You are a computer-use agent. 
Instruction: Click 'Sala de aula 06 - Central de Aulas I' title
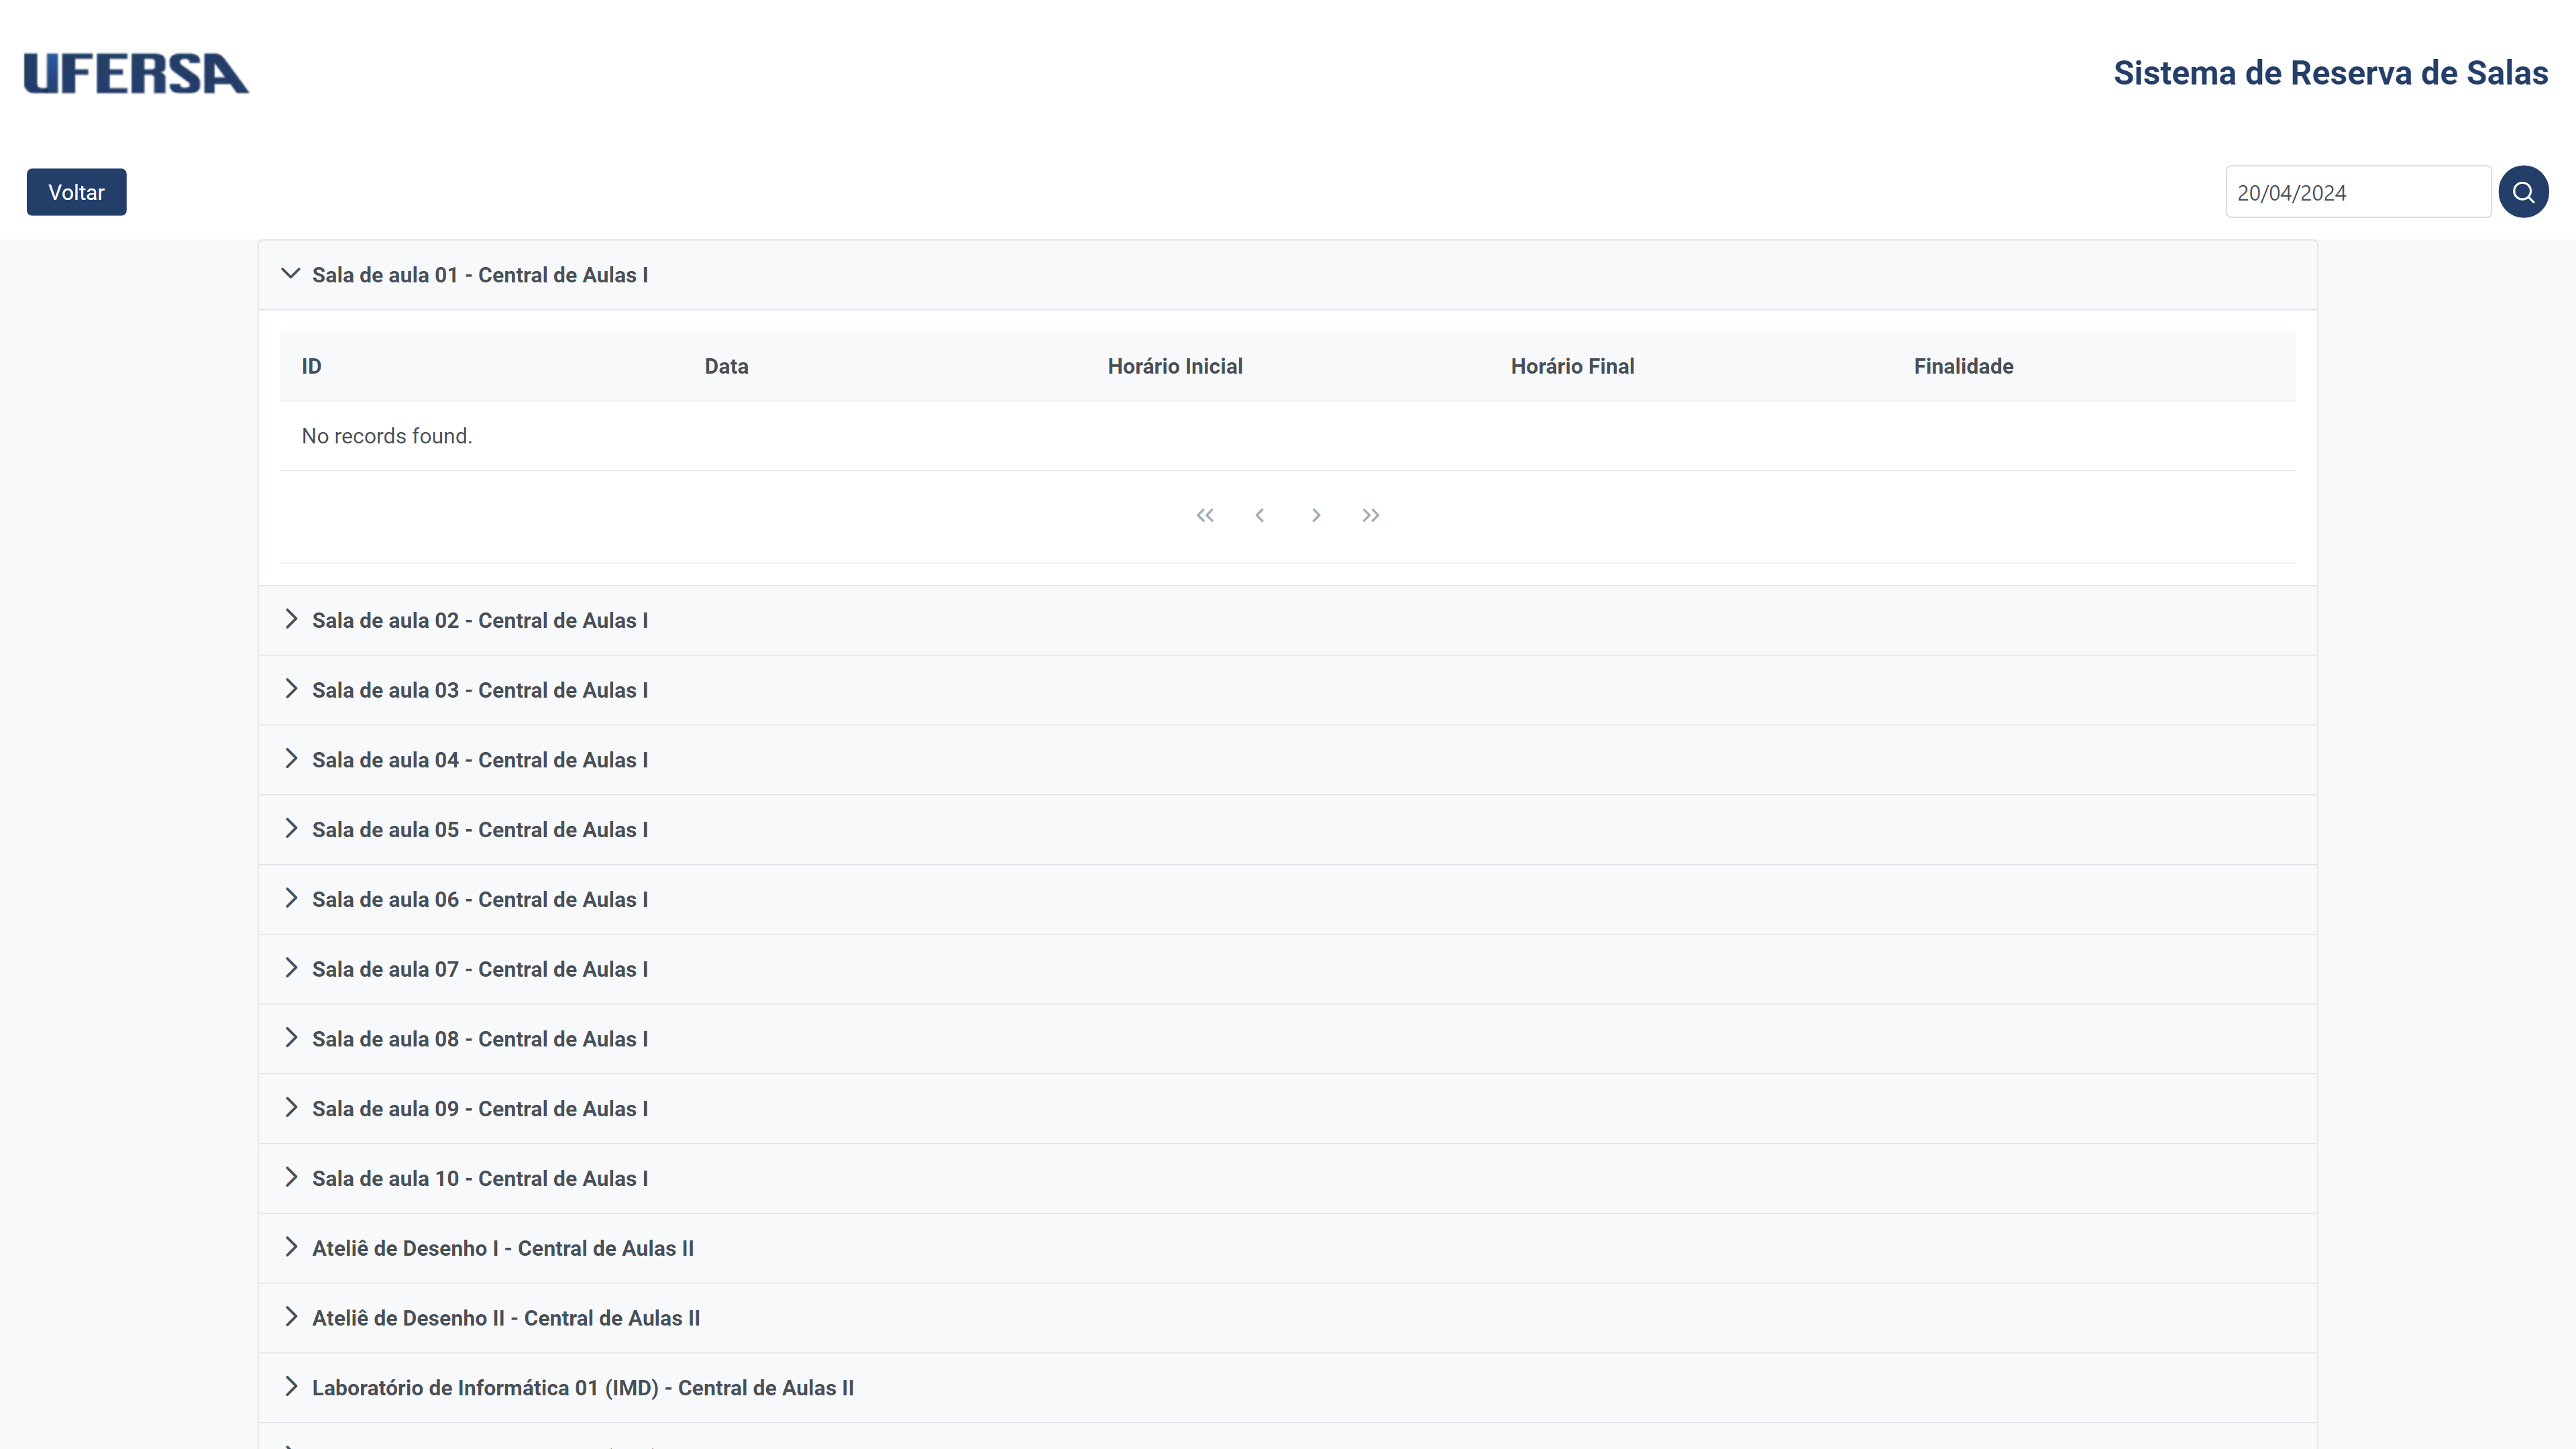tap(480, 899)
